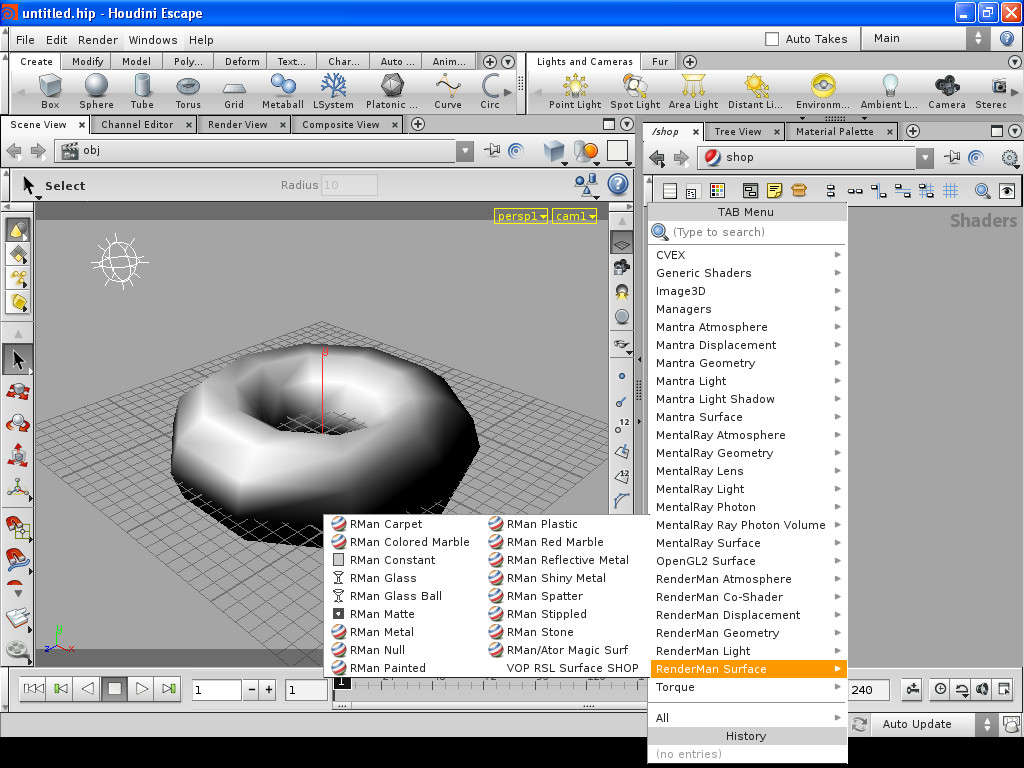This screenshot has height=768, width=1024.
Task: Toggle the network view eye display icon
Action: coord(1007,191)
